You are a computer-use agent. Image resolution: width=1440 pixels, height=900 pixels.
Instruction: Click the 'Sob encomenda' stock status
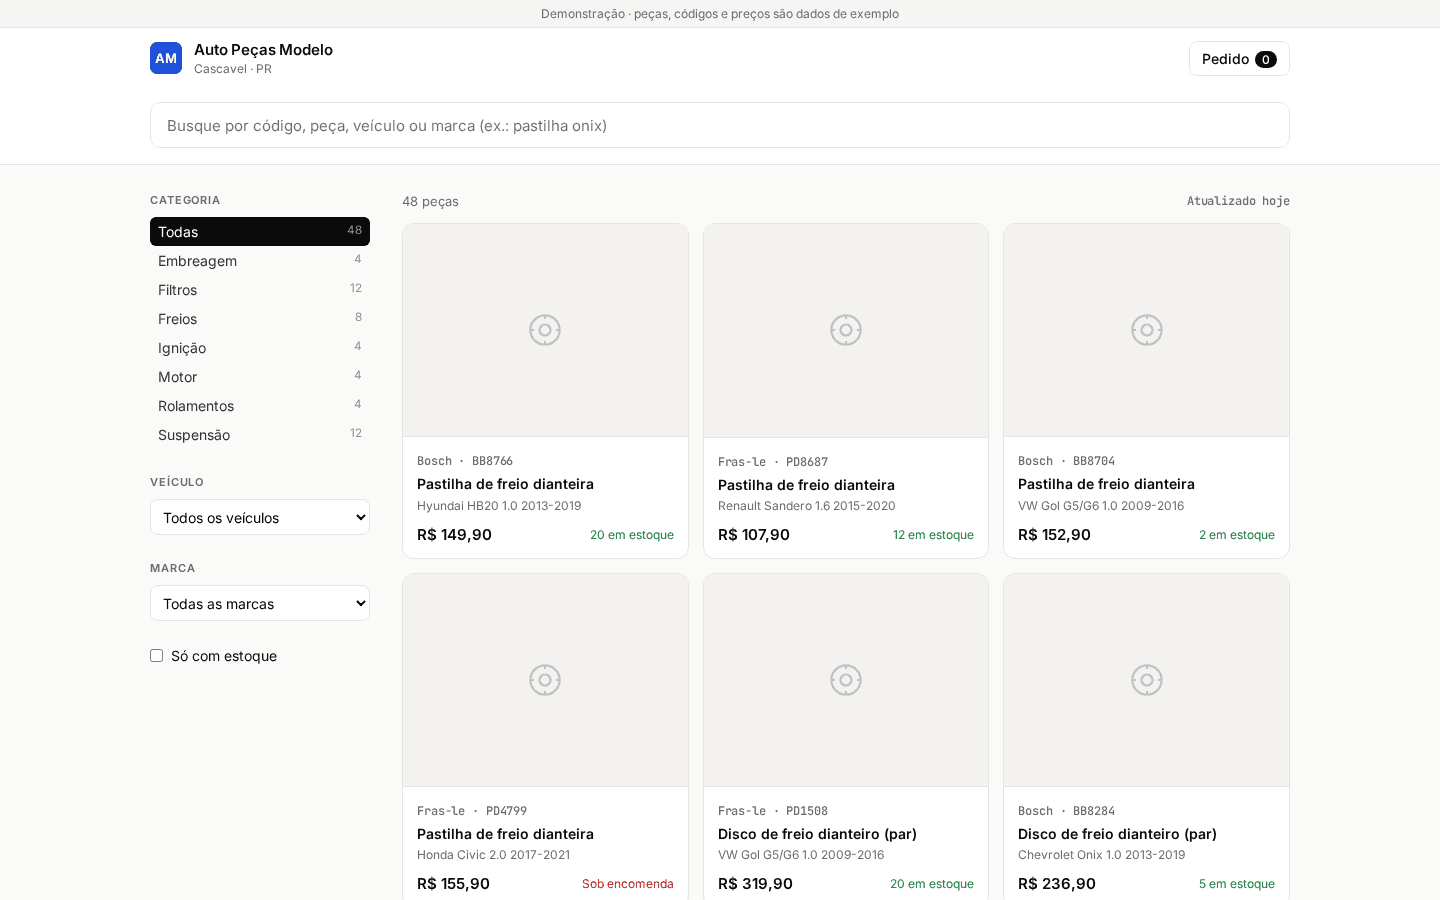pyautogui.click(x=628, y=884)
